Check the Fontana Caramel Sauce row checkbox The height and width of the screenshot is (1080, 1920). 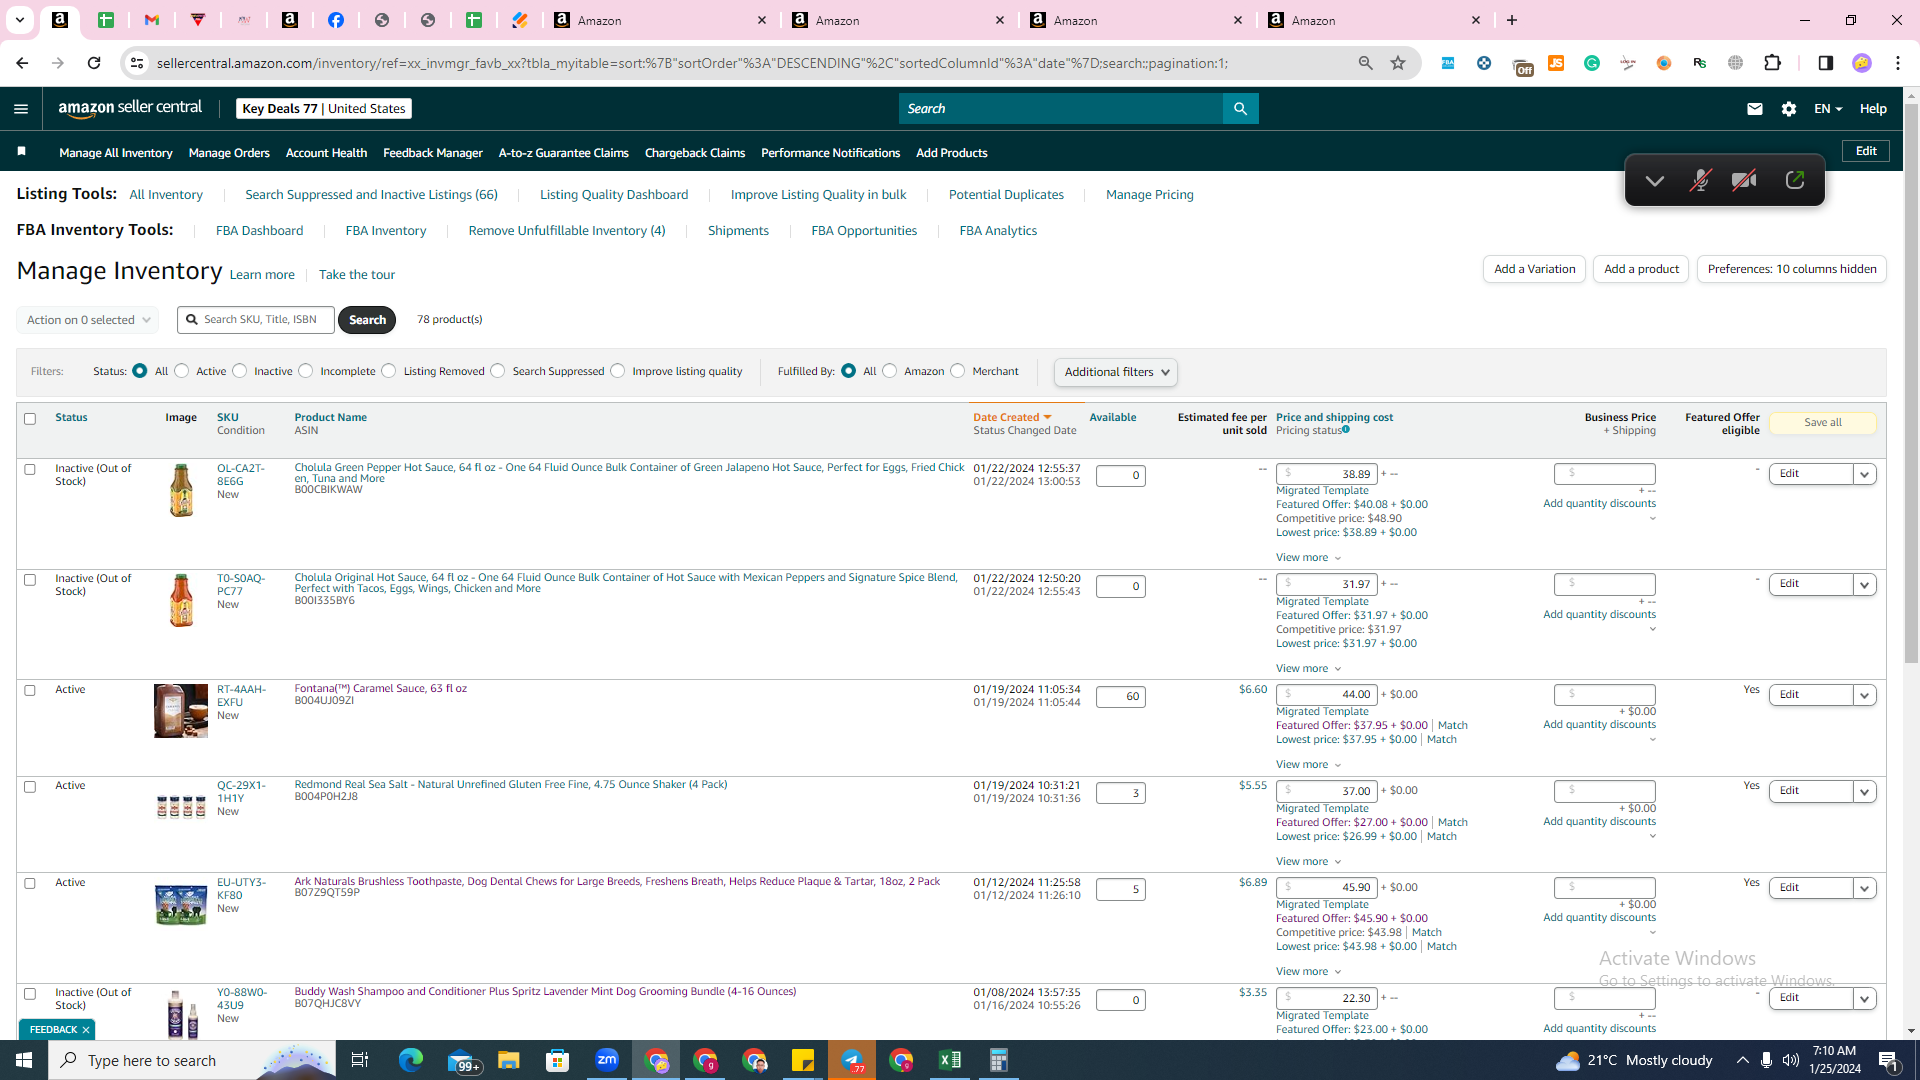[x=30, y=690]
